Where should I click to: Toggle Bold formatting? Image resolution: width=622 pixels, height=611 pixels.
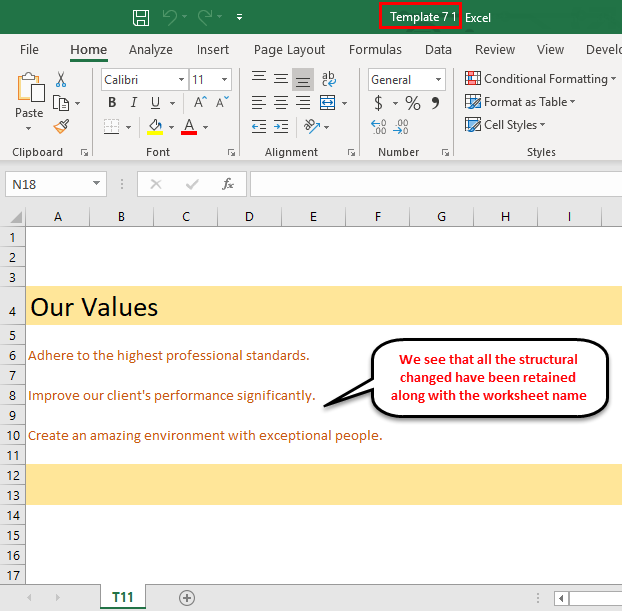(x=112, y=102)
